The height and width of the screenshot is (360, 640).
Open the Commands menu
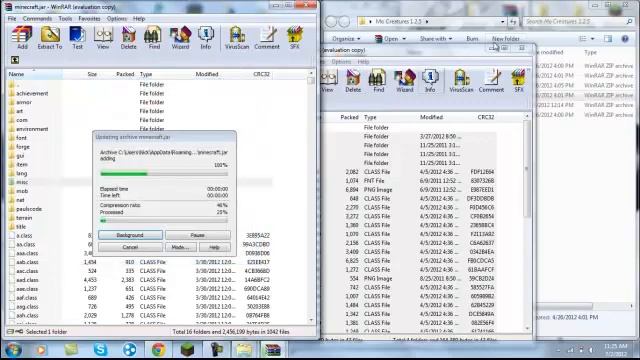point(37,18)
